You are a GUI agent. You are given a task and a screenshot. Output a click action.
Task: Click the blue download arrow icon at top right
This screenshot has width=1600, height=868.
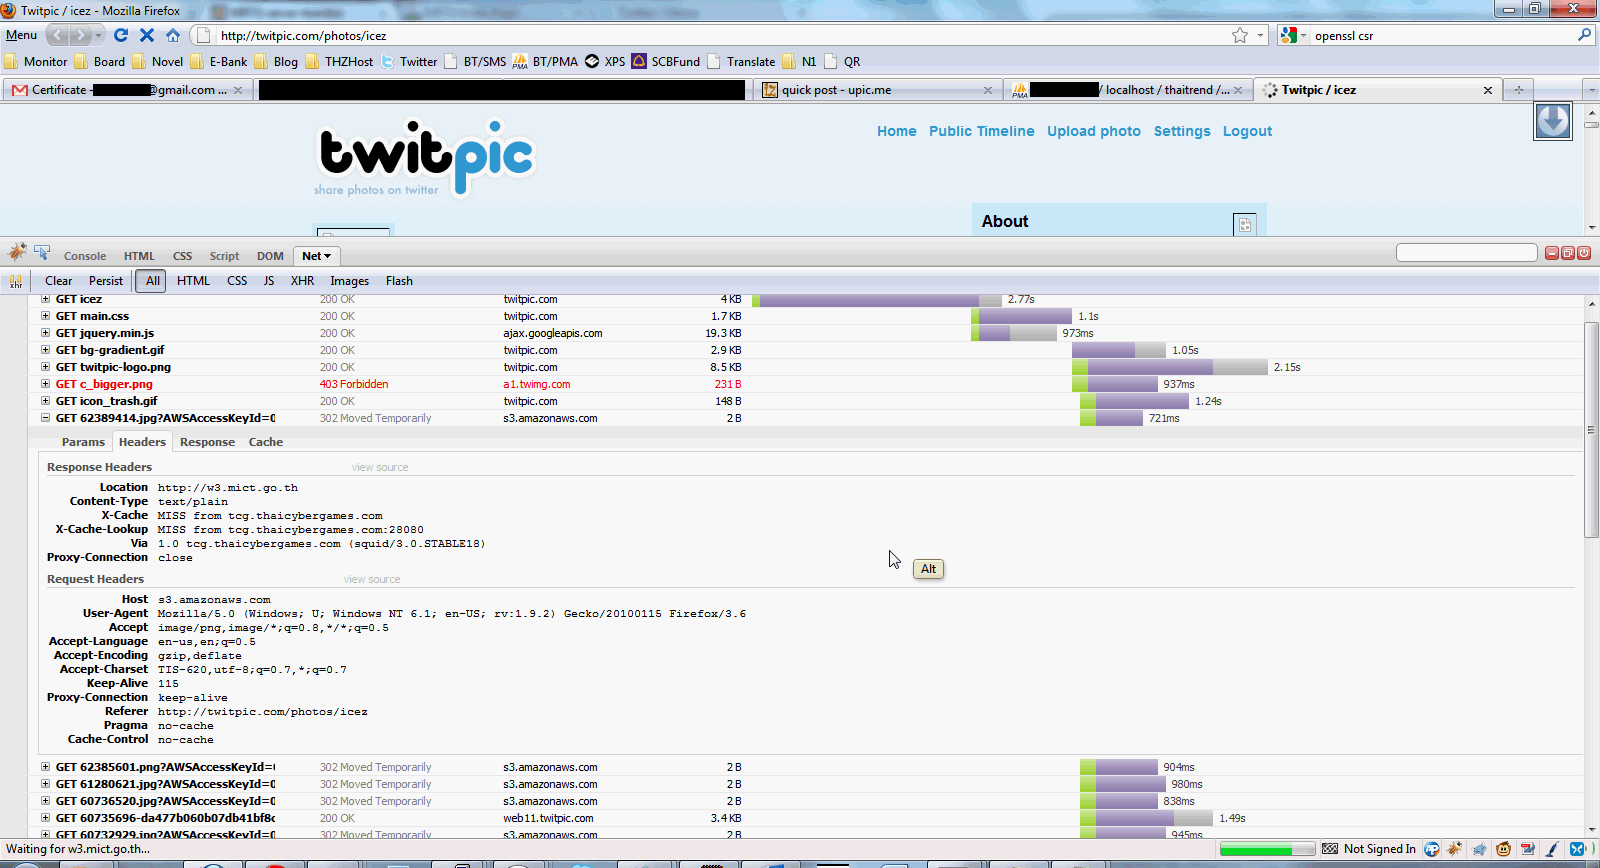pyautogui.click(x=1553, y=121)
